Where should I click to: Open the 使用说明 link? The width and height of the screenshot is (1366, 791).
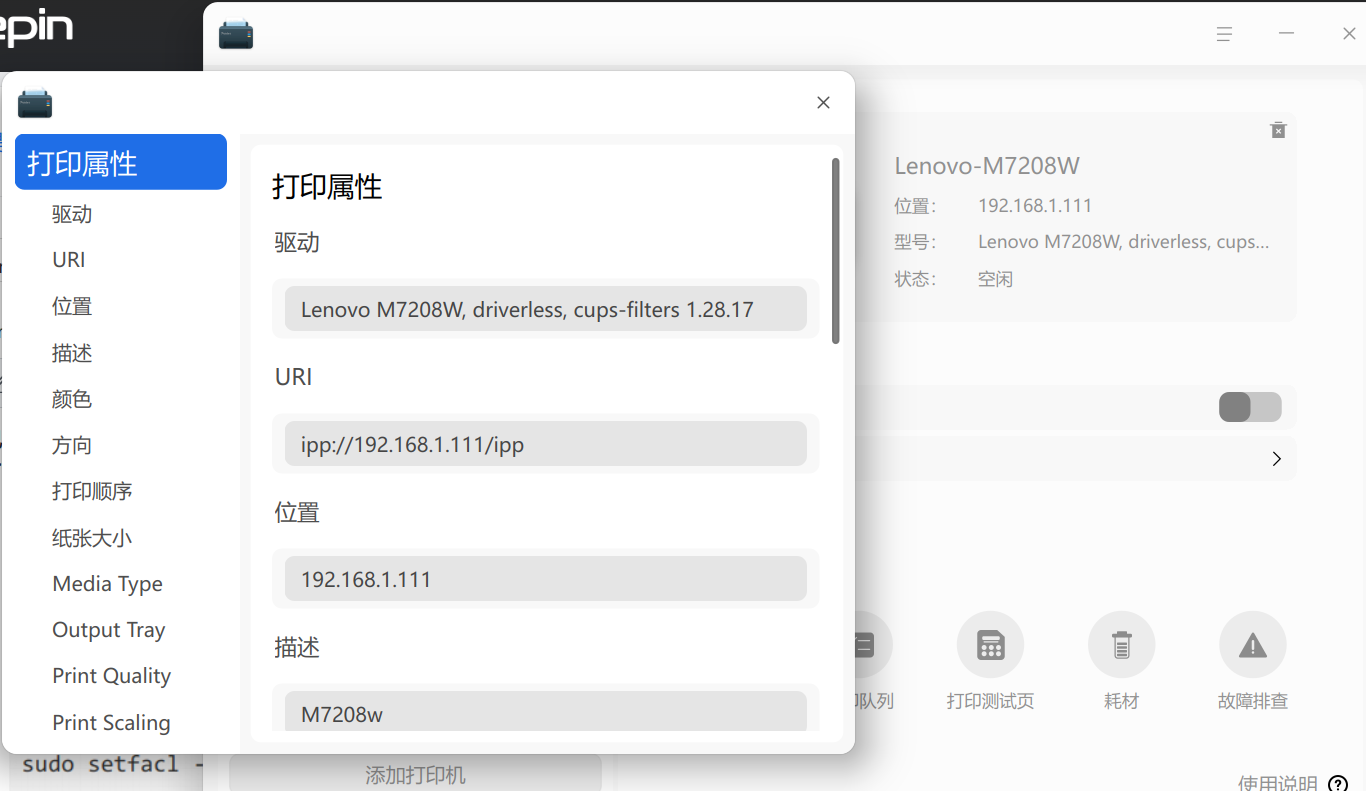1278,784
